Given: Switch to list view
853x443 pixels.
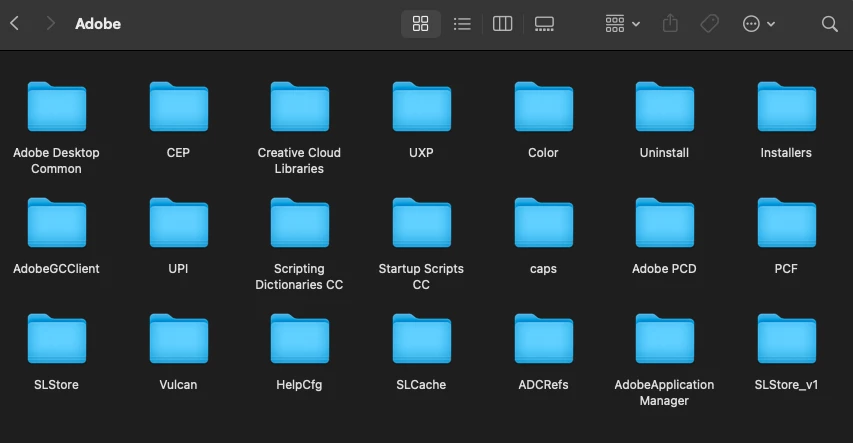Looking at the screenshot, I should (x=462, y=23).
